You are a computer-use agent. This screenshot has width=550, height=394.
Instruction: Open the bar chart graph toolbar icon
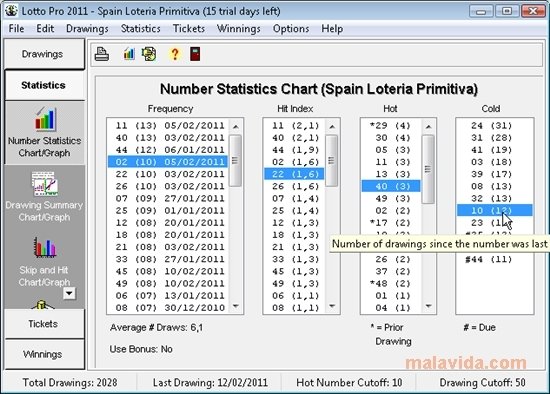tap(129, 54)
